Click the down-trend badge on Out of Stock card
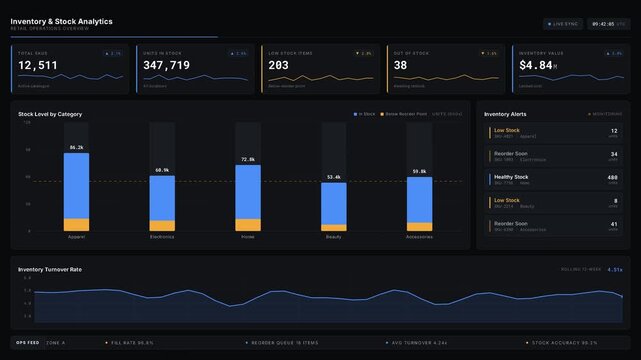This screenshot has width=641, height=360. click(489, 54)
